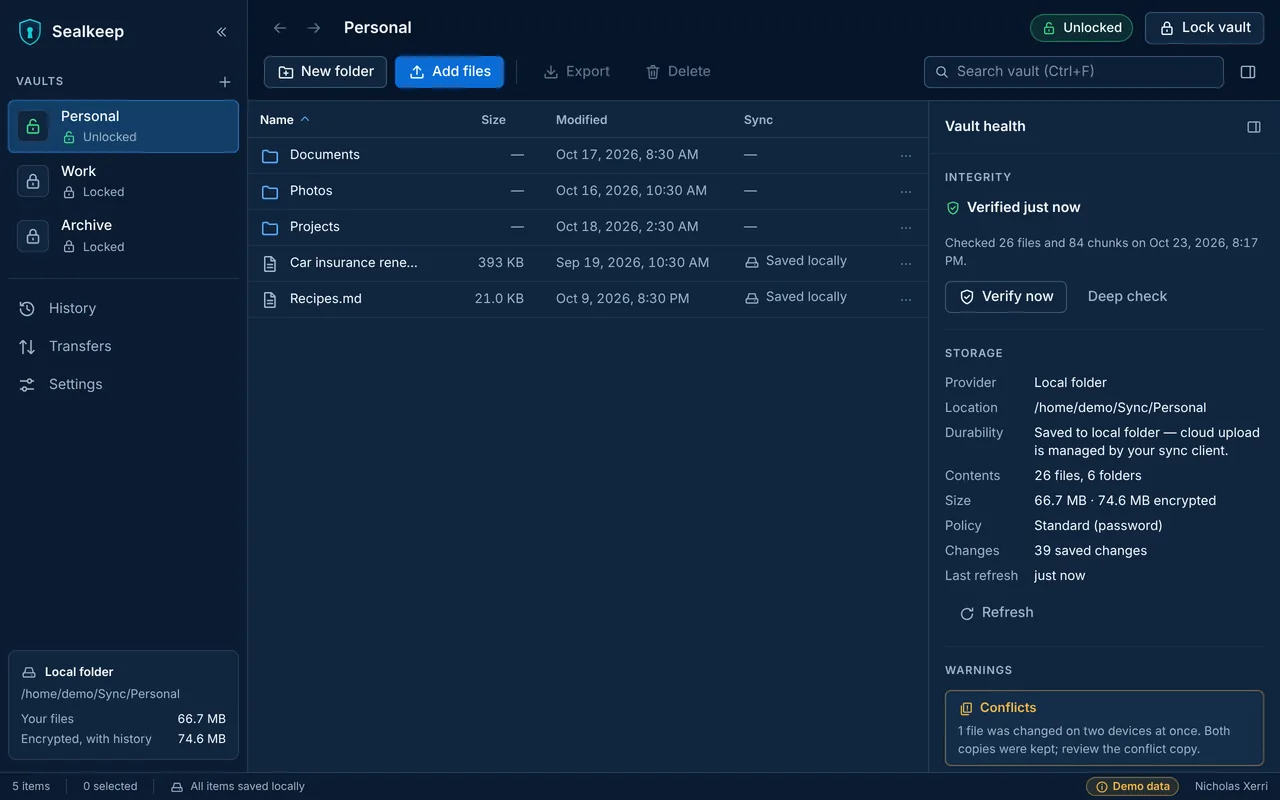Click the Sealkeep shield logo icon
The height and width of the screenshot is (800, 1280).
pyautogui.click(x=30, y=32)
